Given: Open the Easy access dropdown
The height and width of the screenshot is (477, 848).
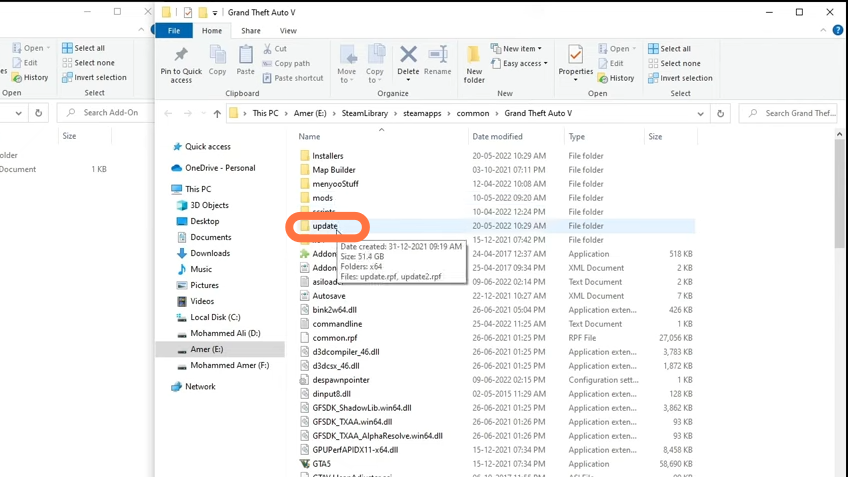Looking at the screenshot, I should (519, 63).
